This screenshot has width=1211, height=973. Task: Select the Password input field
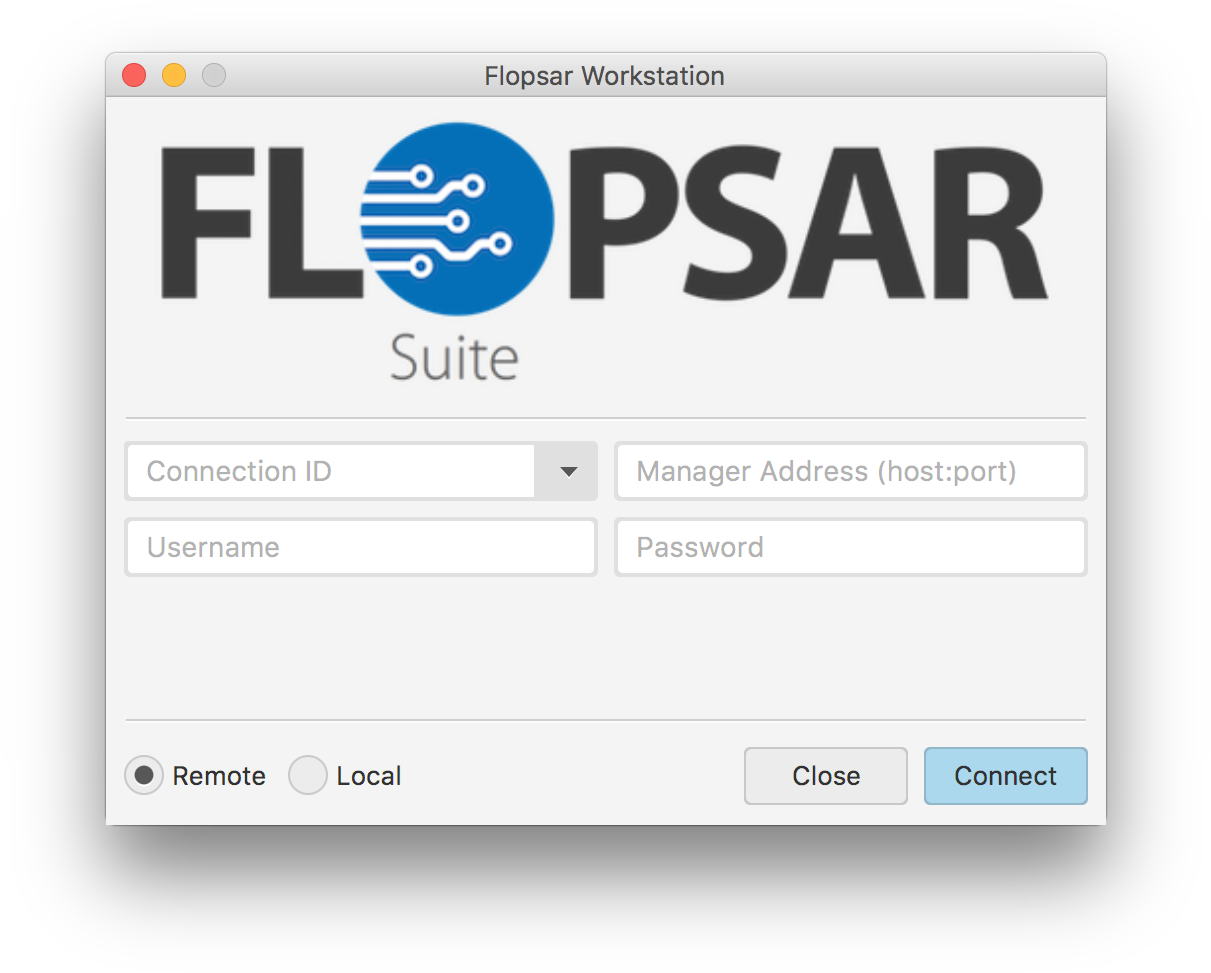[x=850, y=547]
